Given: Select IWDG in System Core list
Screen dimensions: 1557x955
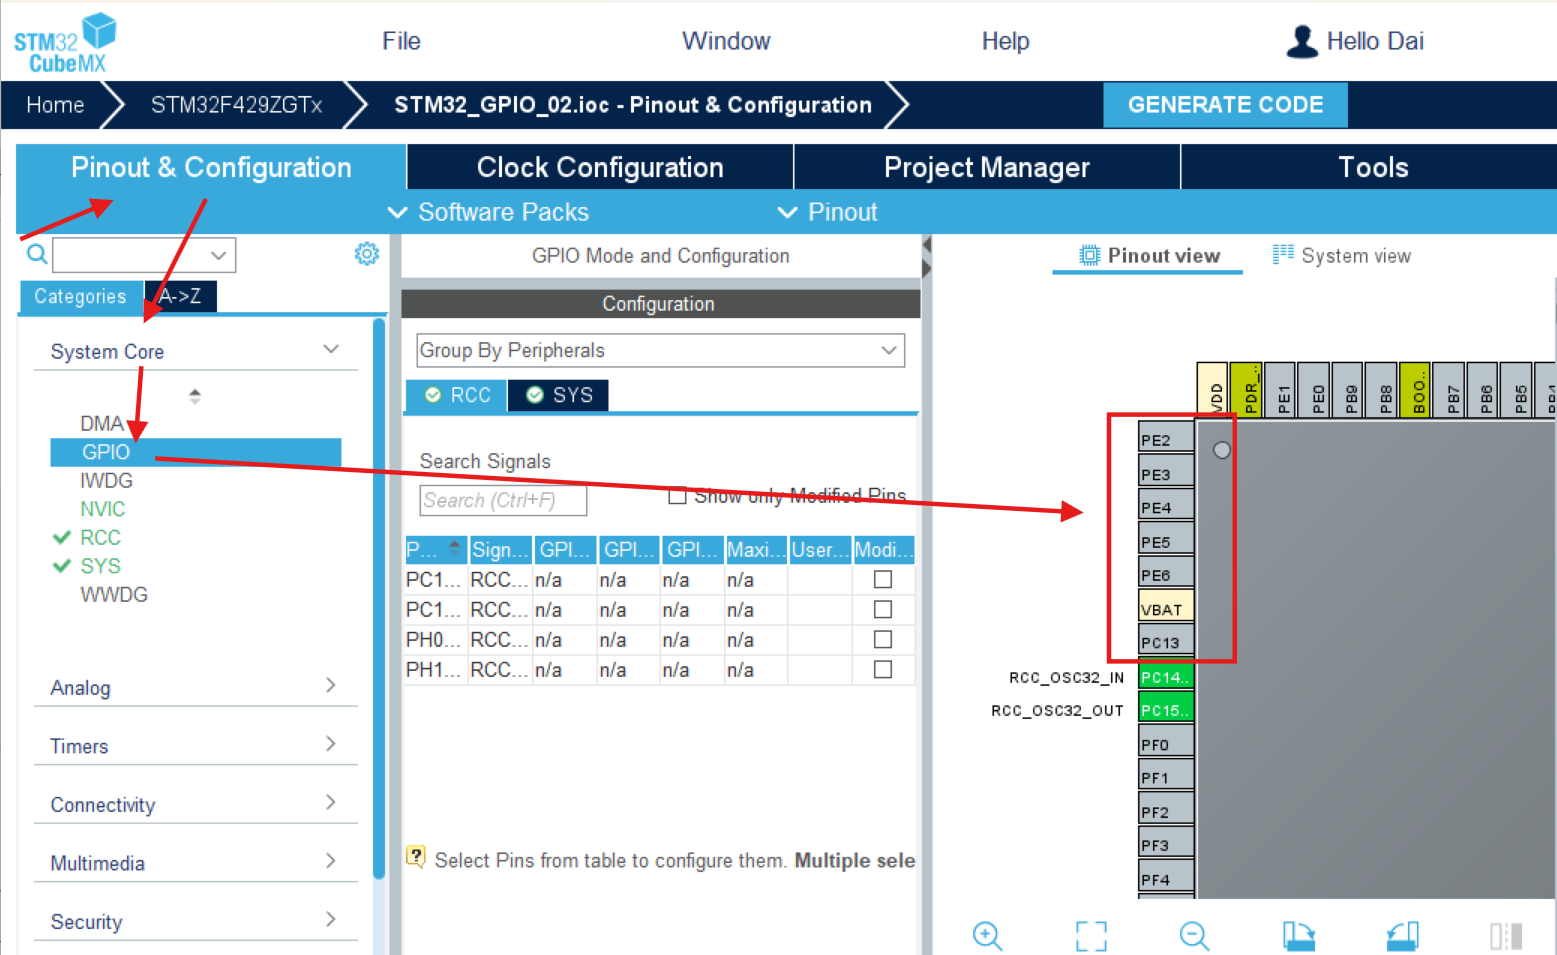Looking at the screenshot, I should tap(106, 480).
